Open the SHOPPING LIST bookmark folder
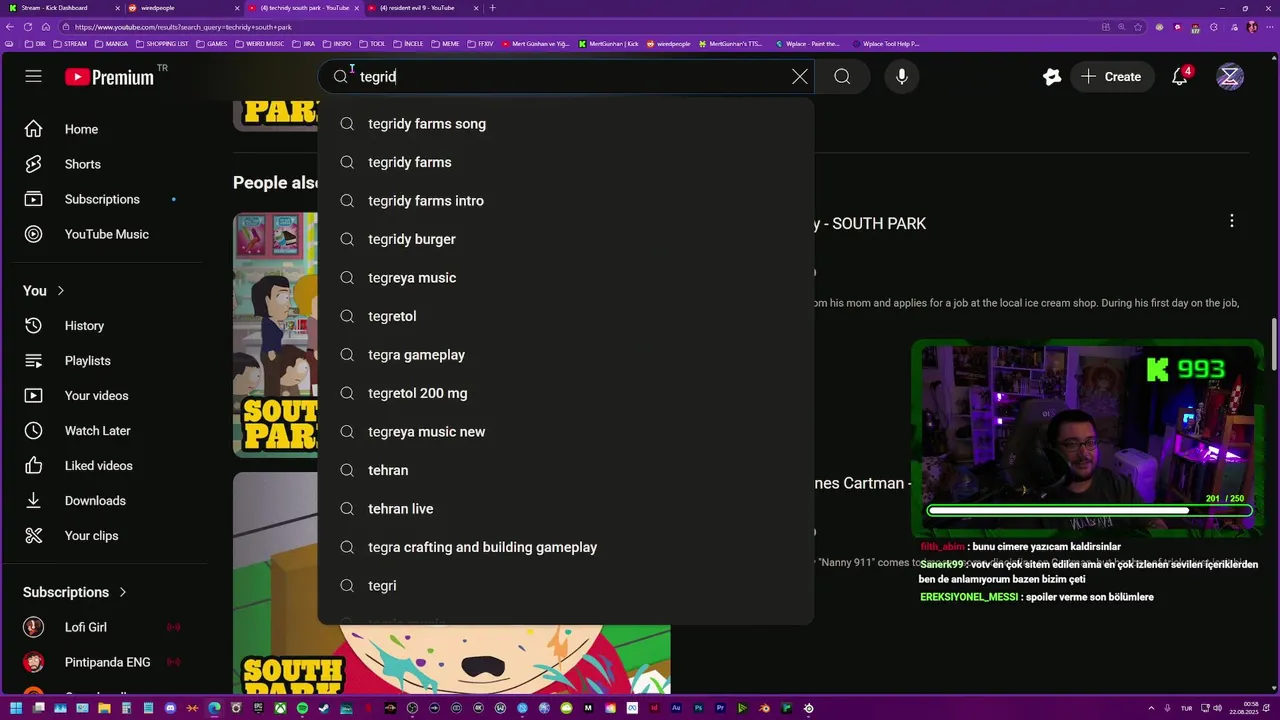1280x720 pixels. [161, 44]
